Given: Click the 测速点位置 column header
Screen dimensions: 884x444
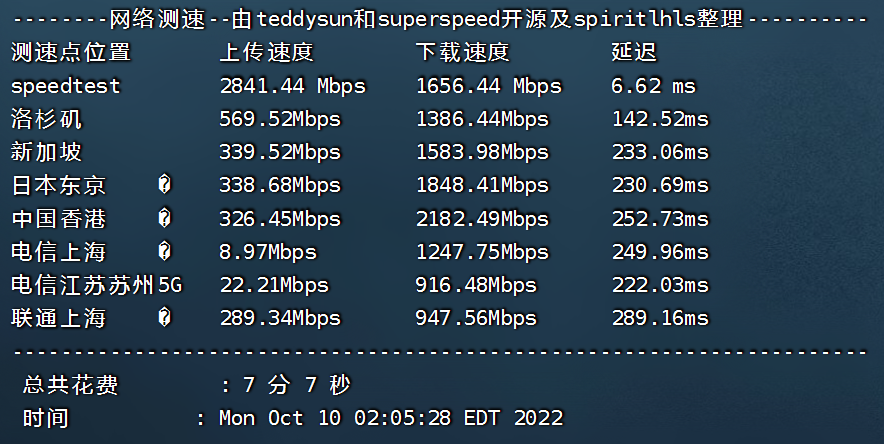Looking at the screenshot, I should 71,52.
